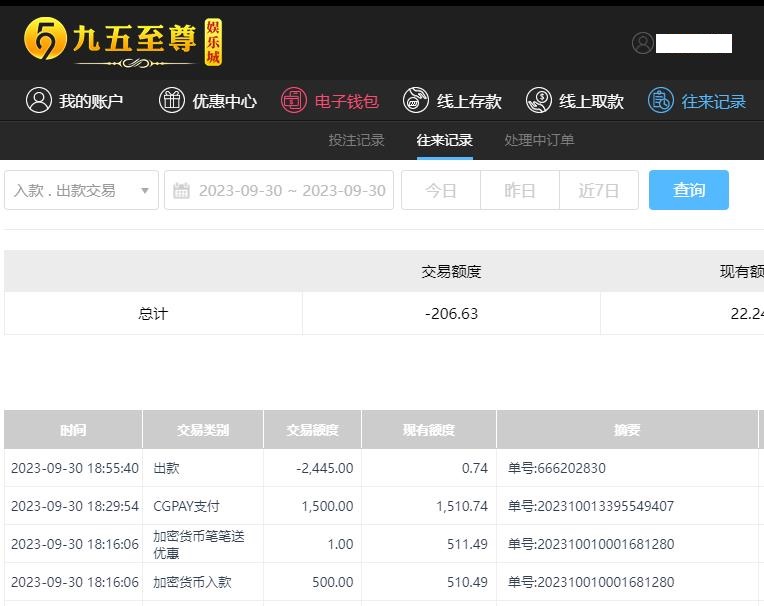Filter records by 近7日
Screen dimensions: 764x606
click(599, 190)
